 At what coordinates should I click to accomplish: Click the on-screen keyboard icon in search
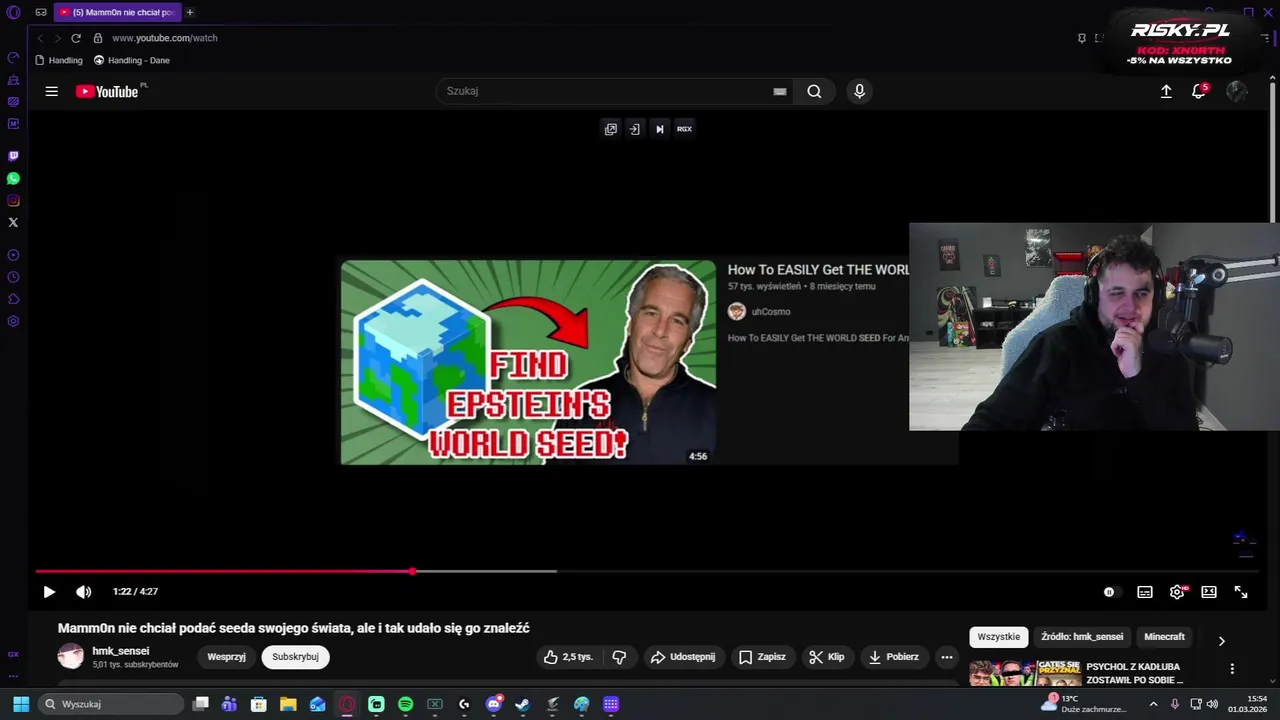780,91
